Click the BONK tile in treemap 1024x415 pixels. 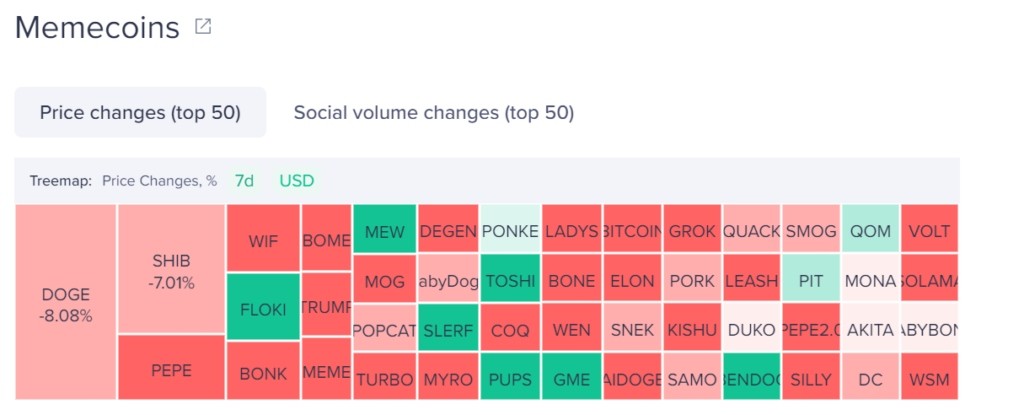pyautogui.click(x=263, y=371)
